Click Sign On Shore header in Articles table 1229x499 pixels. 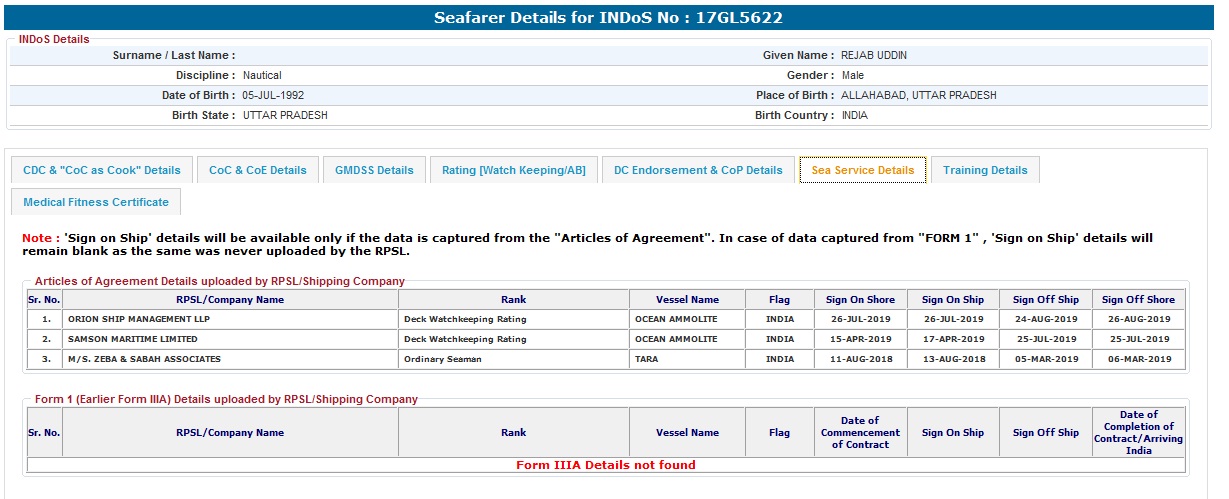860,299
